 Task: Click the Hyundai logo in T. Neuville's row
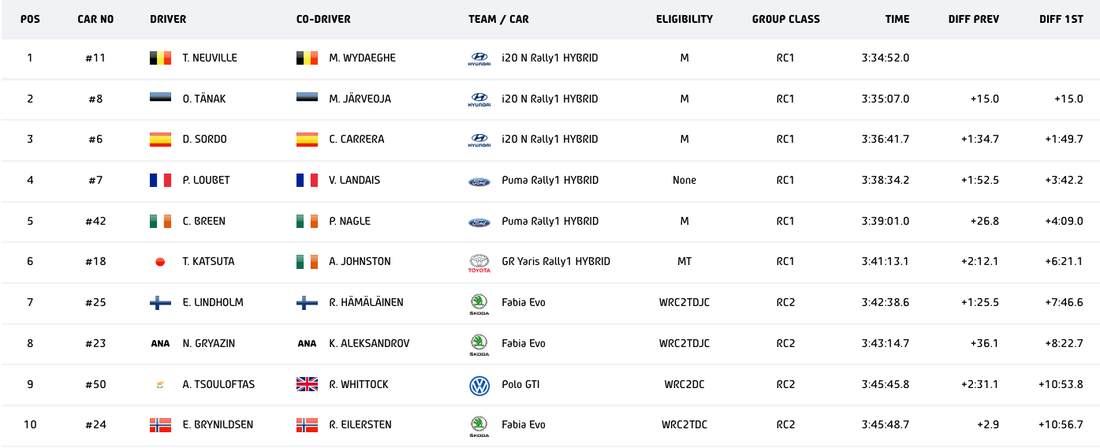tap(480, 59)
